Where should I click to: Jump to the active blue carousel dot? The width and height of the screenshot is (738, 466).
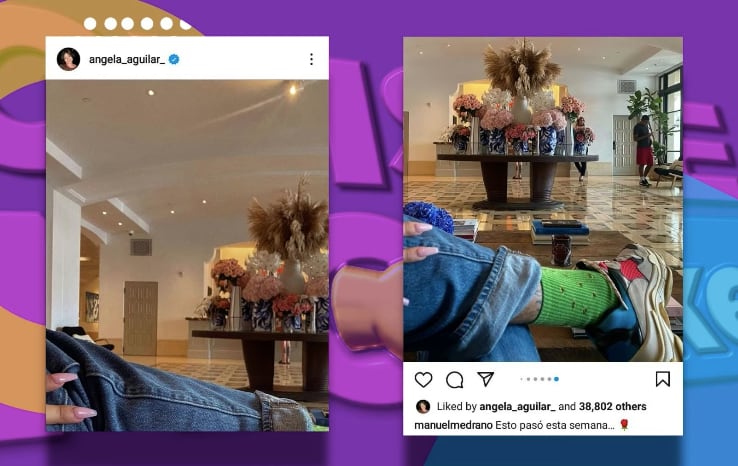[556, 379]
